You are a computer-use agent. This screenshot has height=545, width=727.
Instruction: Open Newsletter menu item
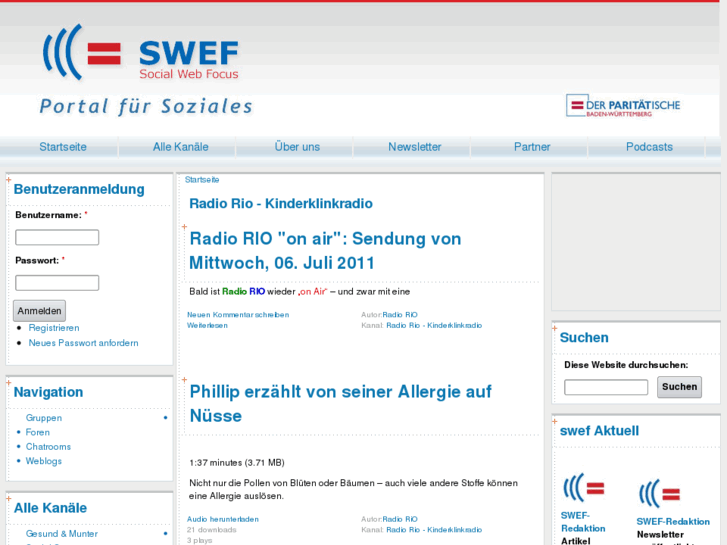(x=415, y=147)
